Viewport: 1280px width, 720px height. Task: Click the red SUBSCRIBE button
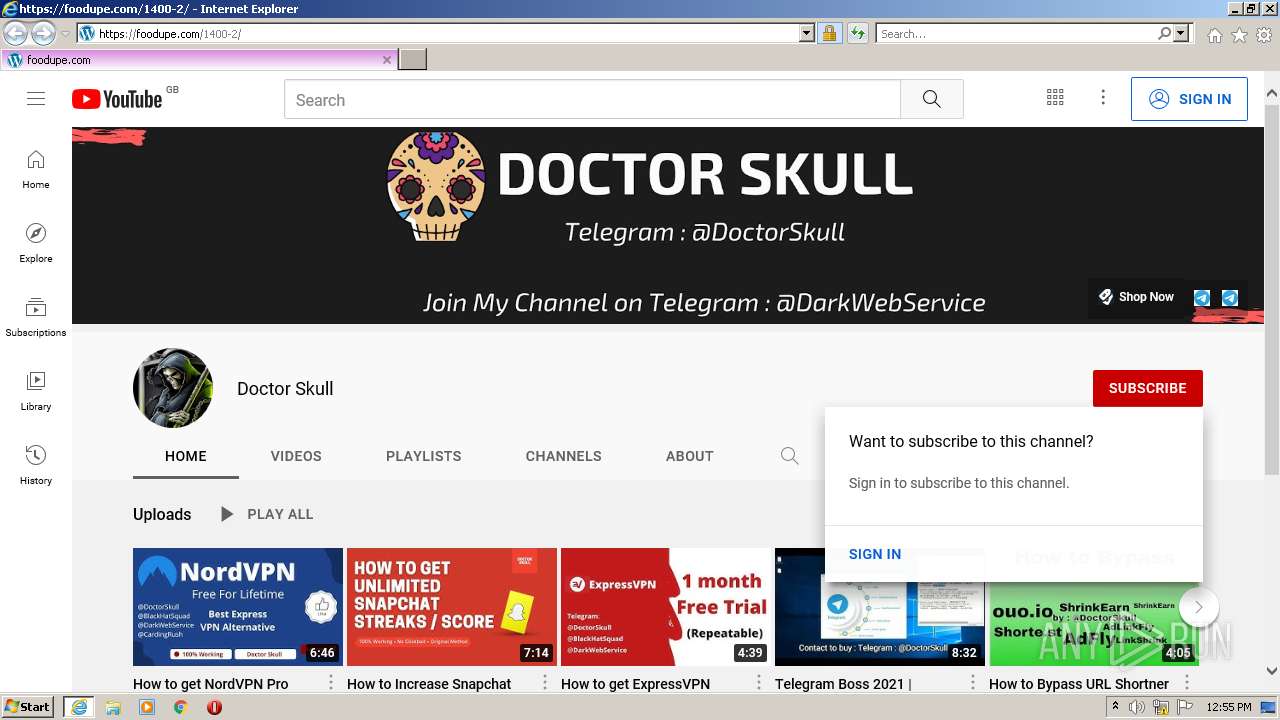click(x=1148, y=388)
